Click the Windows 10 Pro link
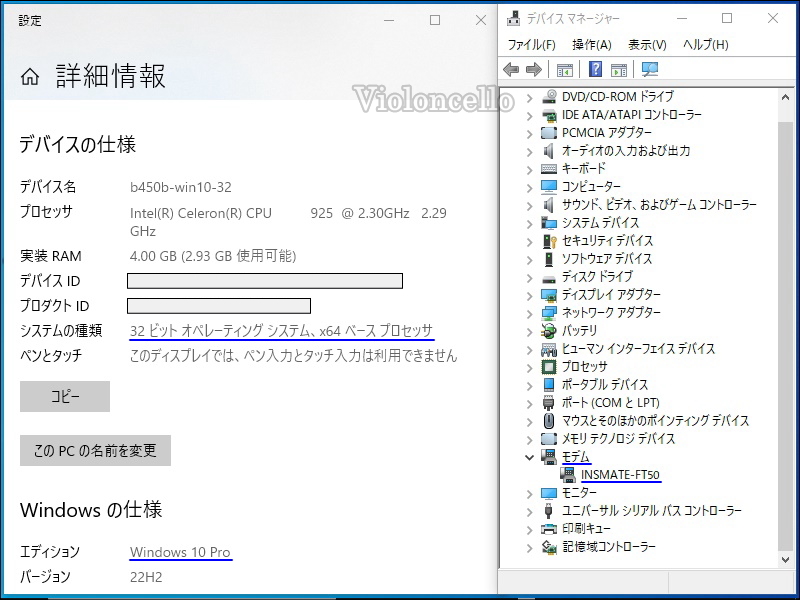This screenshot has height=600, width=800. point(180,552)
